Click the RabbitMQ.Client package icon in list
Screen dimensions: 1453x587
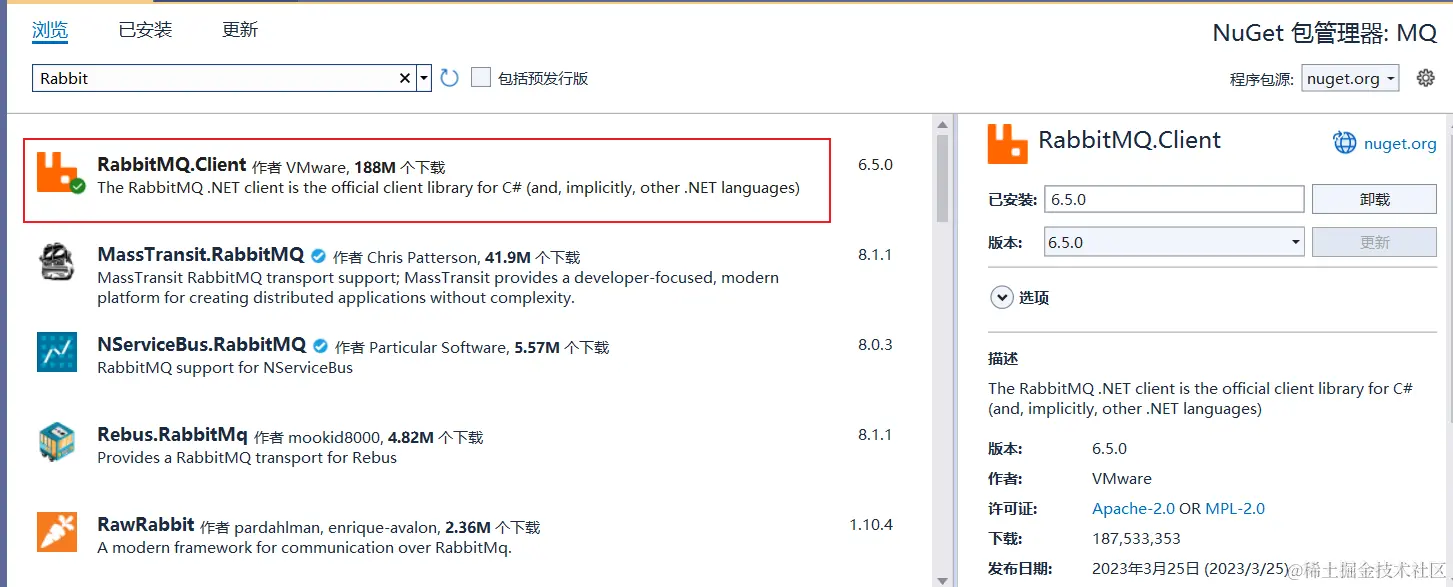coord(58,172)
